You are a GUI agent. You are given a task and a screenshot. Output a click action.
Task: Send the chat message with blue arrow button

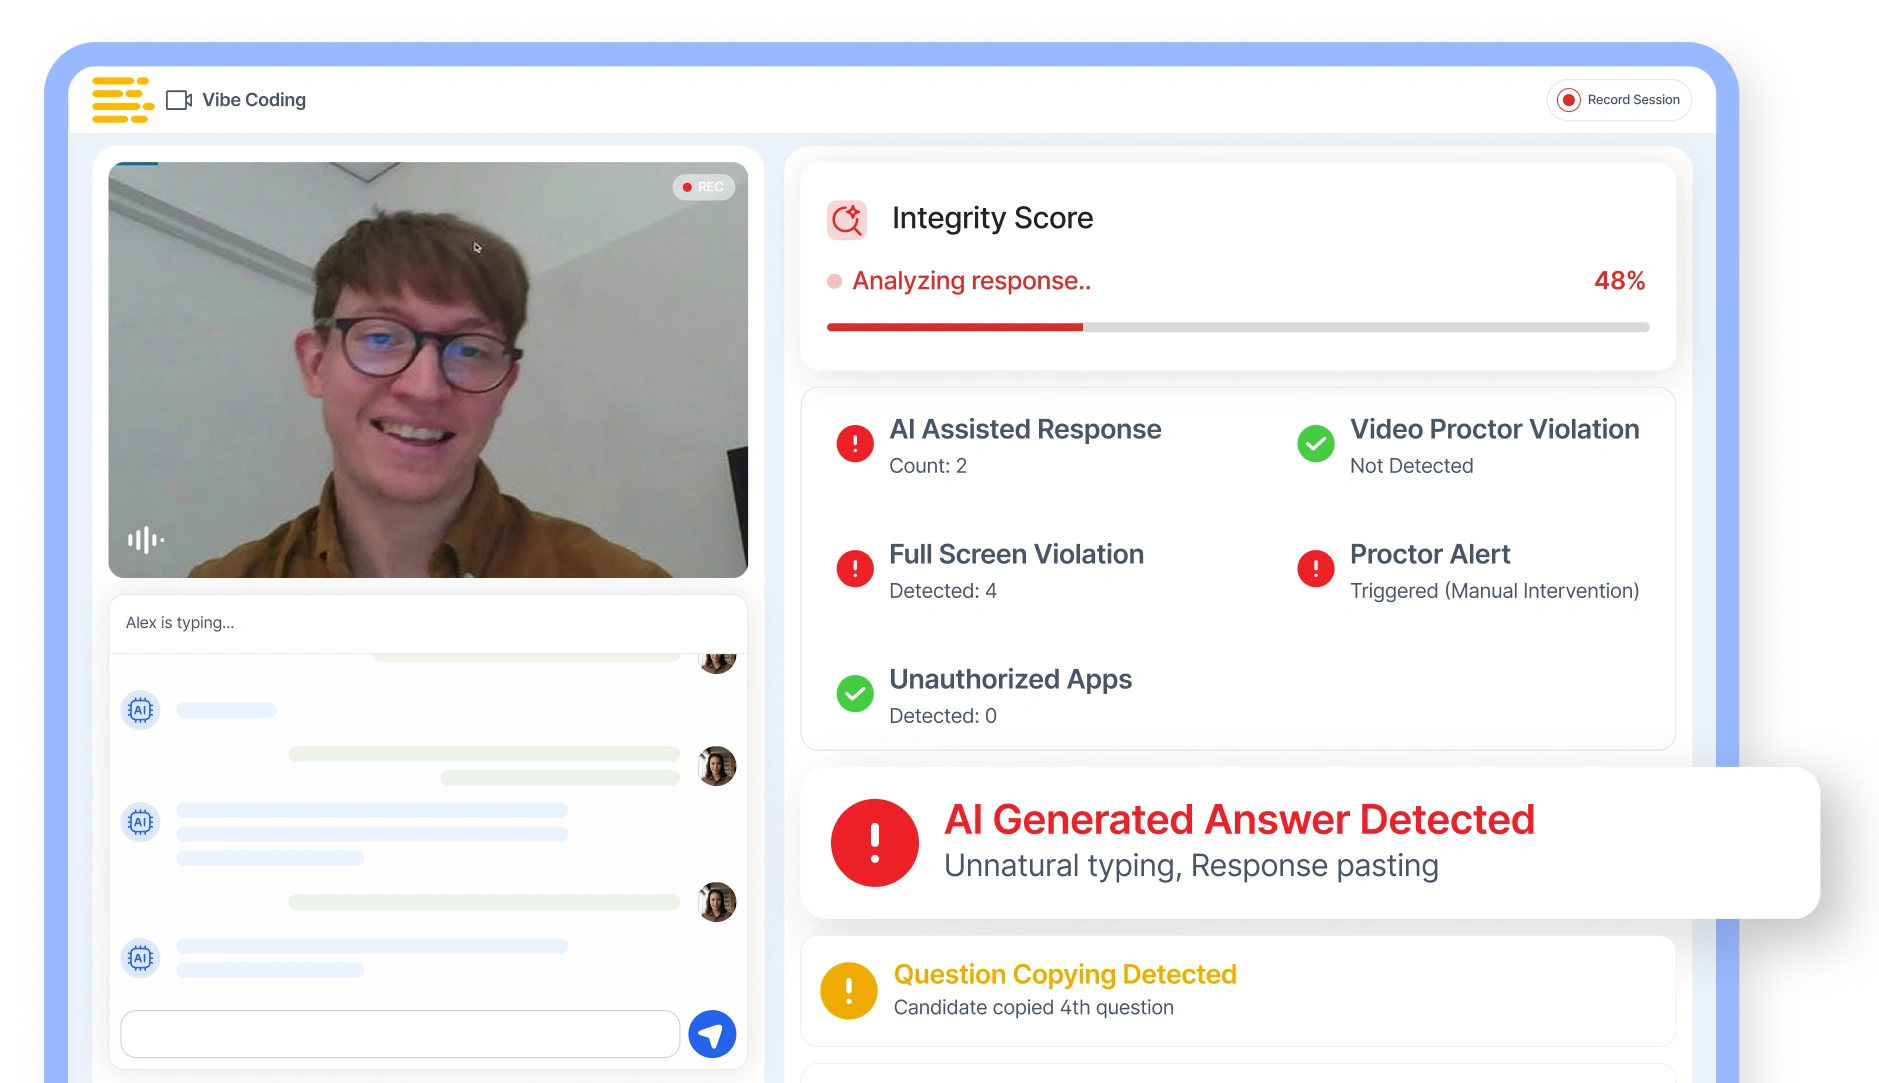click(712, 1034)
